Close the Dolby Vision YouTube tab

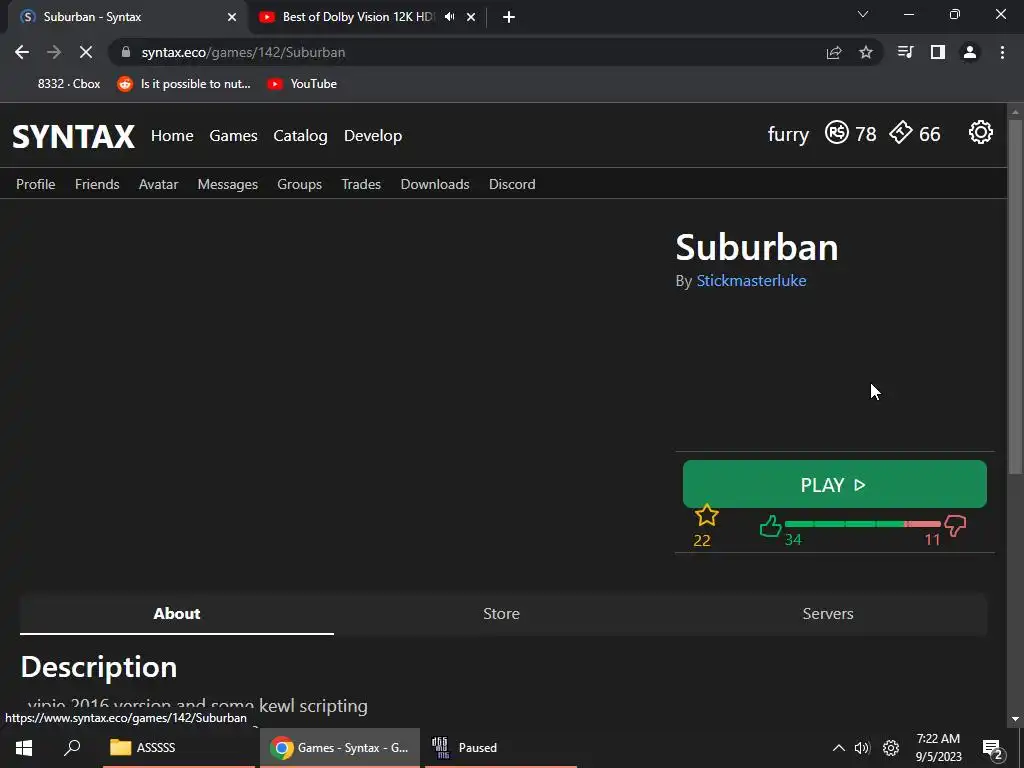coord(471,17)
